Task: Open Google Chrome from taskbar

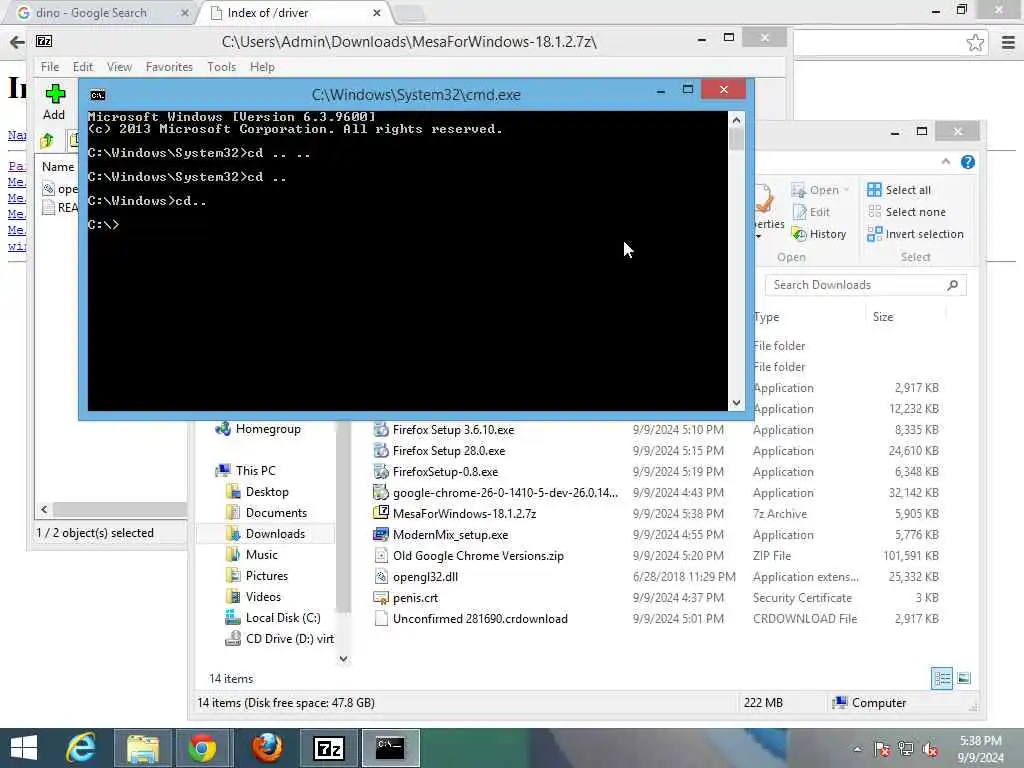Action: 202,748
